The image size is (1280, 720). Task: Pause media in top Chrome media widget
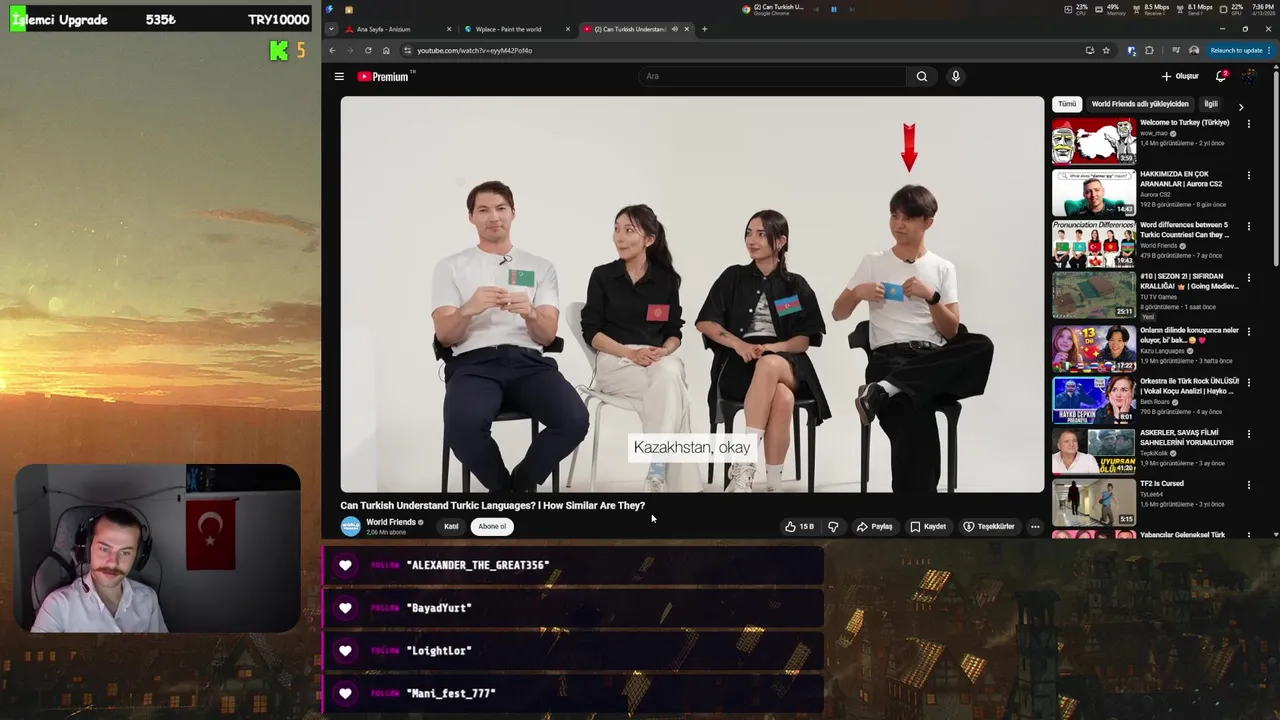(x=833, y=9)
